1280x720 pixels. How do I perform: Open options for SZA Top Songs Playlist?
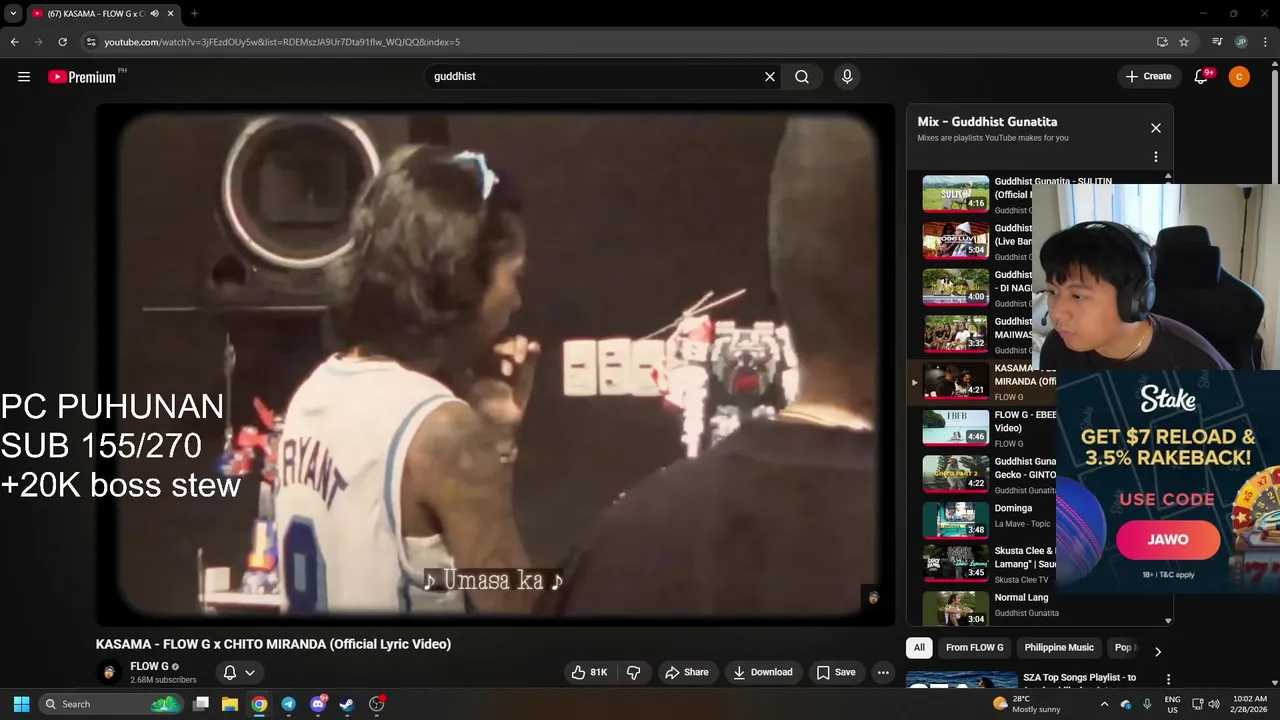tap(1168, 680)
